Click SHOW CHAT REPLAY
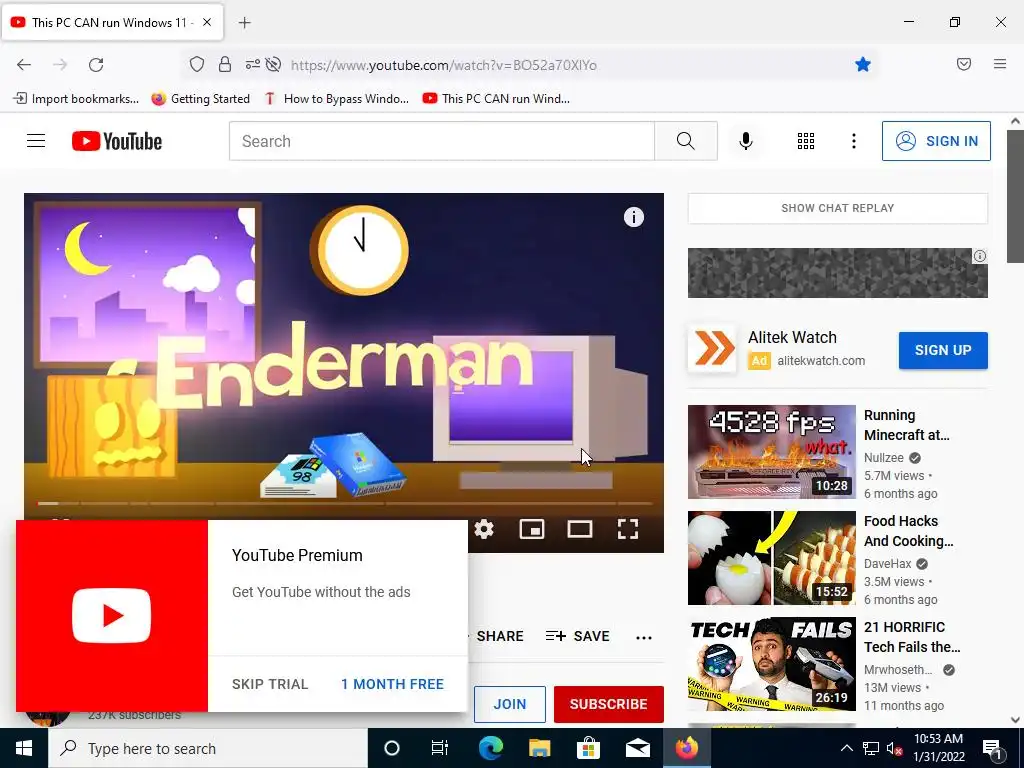 [837, 208]
